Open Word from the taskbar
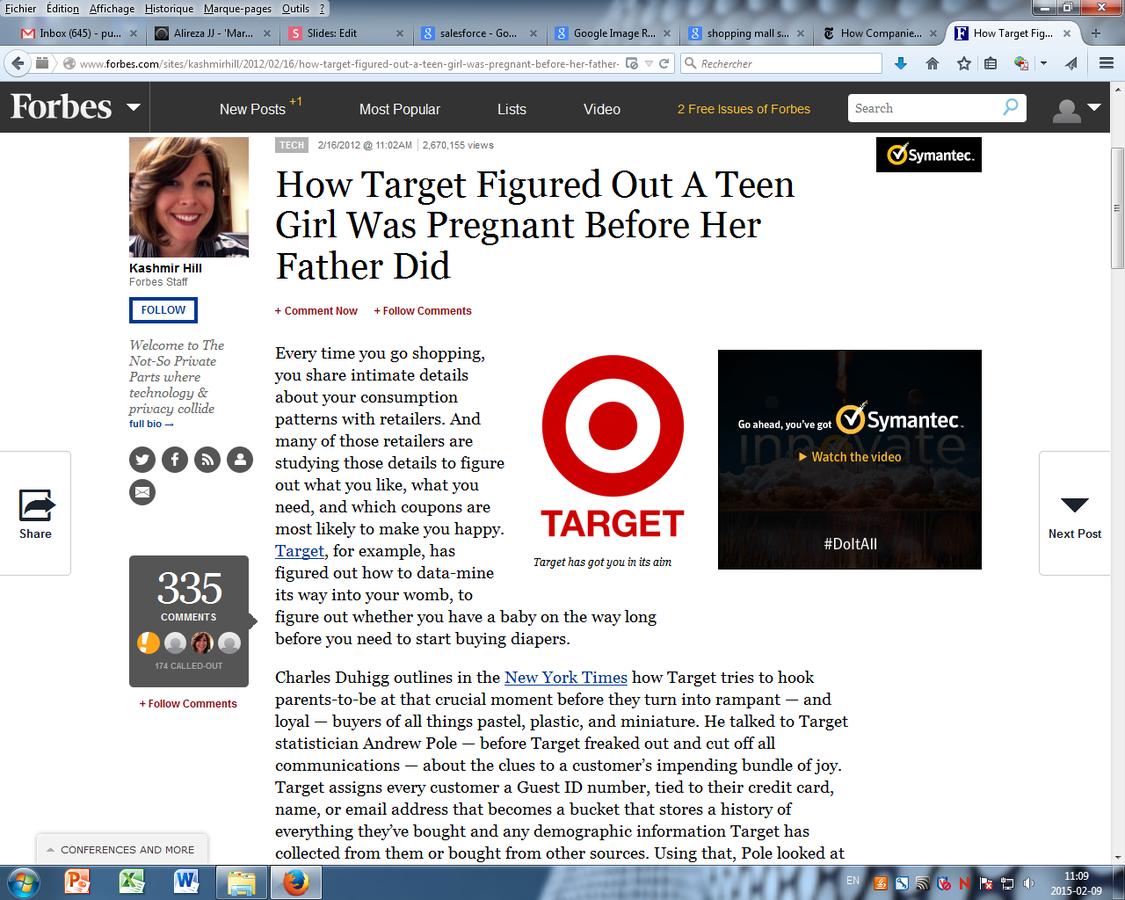This screenshot has width=1125, height=900. [186, 882]
